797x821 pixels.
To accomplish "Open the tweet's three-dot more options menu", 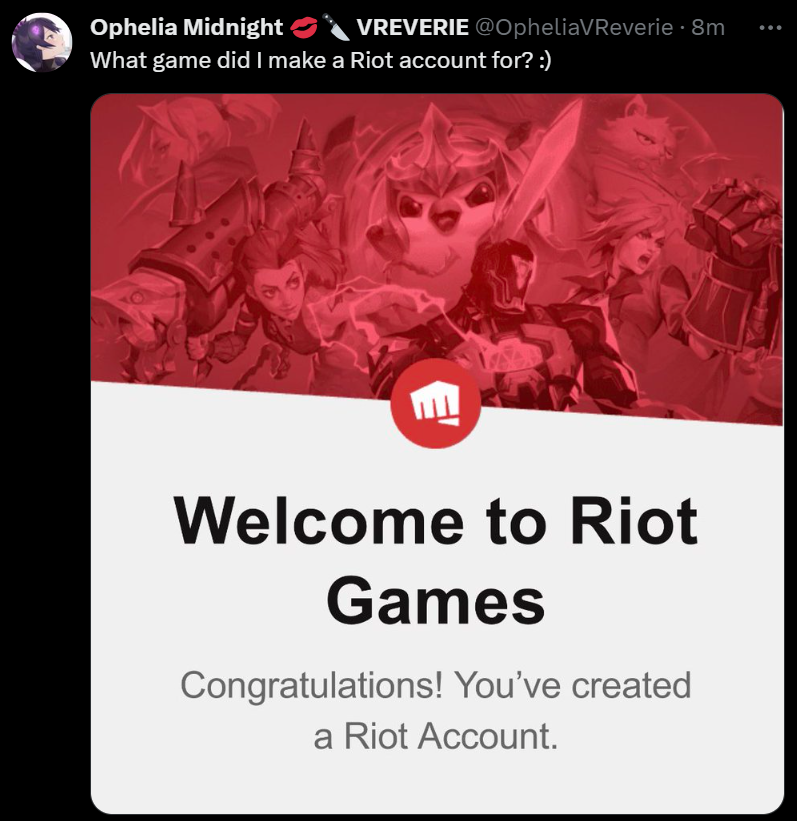I will [x=770, y=28].
